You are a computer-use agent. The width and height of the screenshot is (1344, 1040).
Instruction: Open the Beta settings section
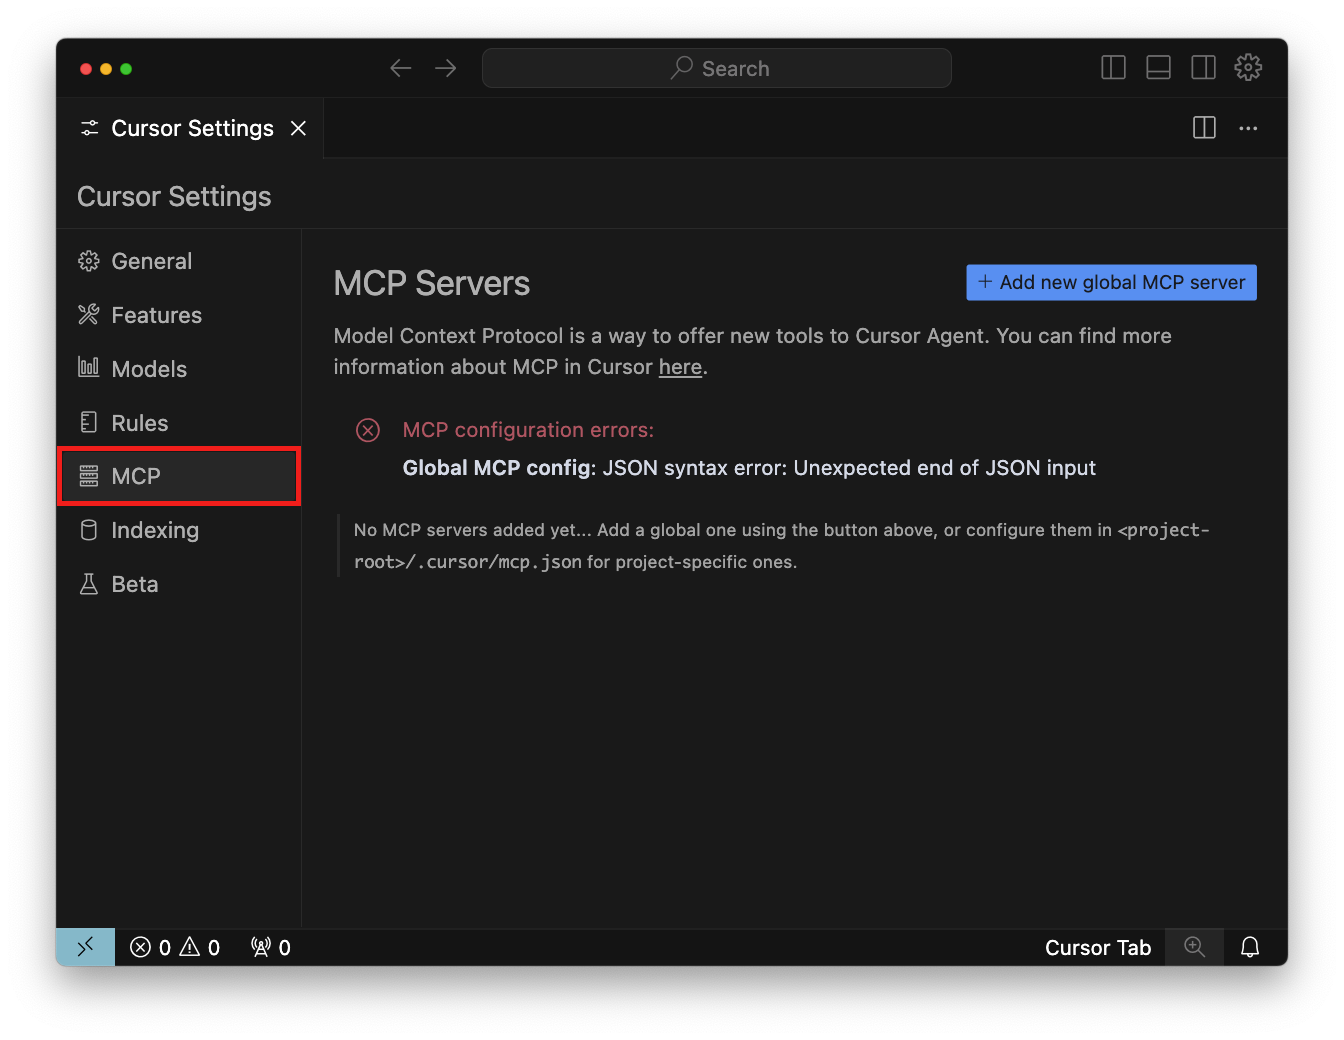pos(179,584)
